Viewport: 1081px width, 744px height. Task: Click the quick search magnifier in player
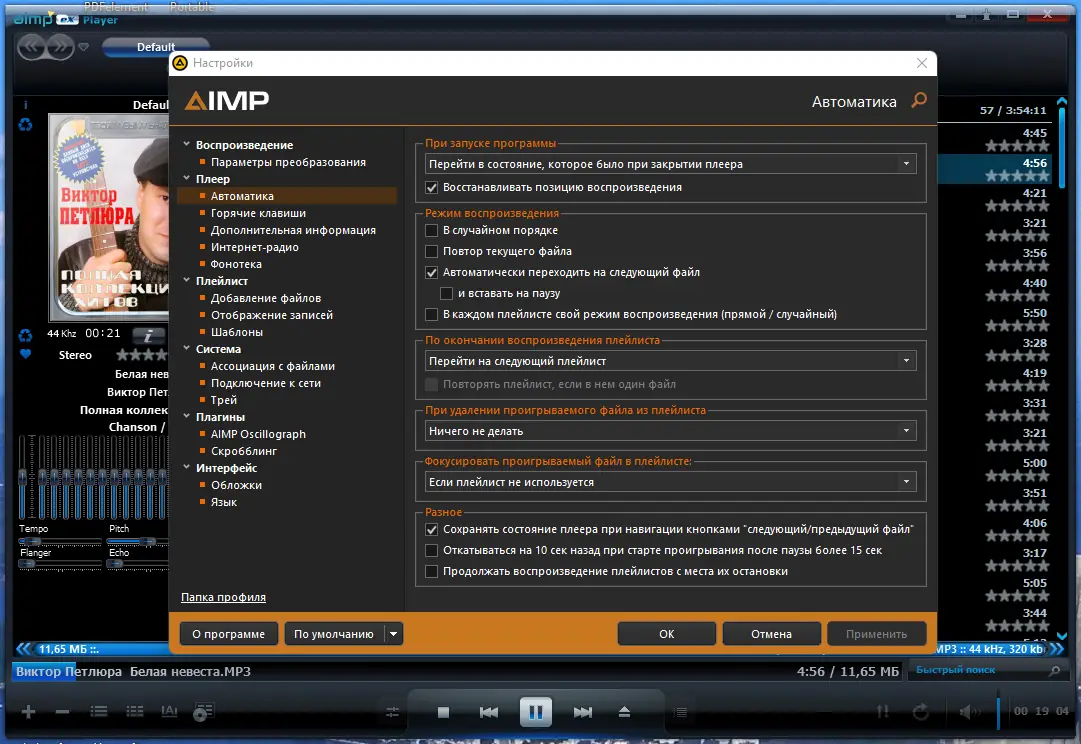tap(1054, 670)
